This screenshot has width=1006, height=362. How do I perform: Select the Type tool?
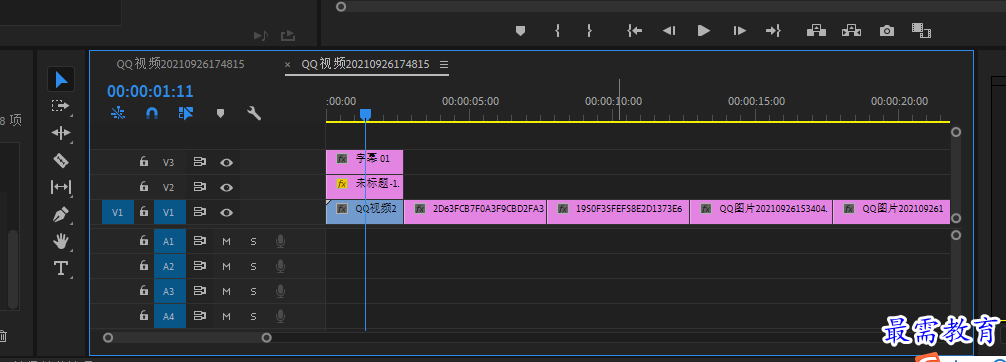60,268
